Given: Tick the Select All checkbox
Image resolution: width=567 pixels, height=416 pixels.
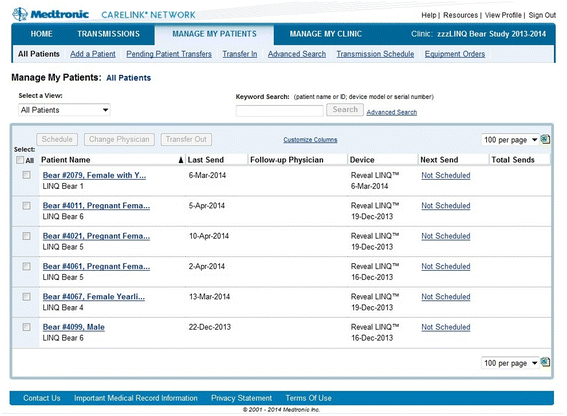Looking at the screenshot, I should click(x=20, y=160).
